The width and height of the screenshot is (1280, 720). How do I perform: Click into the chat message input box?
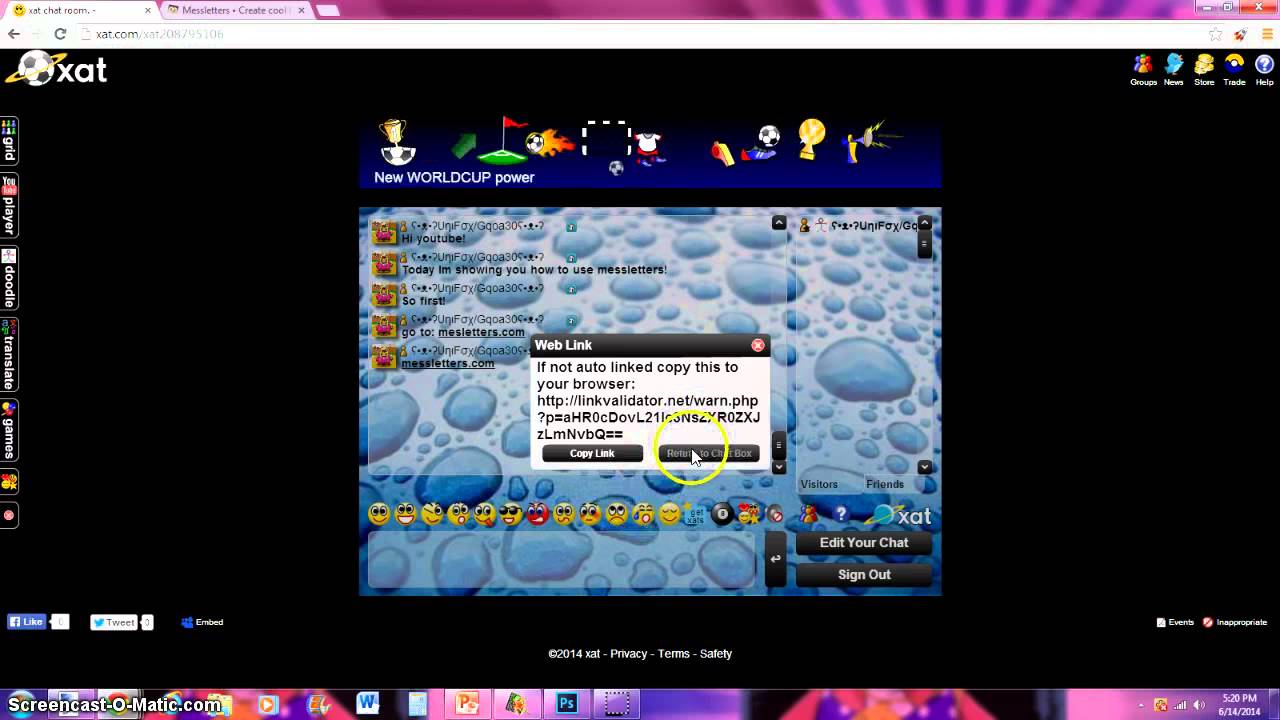562,559
